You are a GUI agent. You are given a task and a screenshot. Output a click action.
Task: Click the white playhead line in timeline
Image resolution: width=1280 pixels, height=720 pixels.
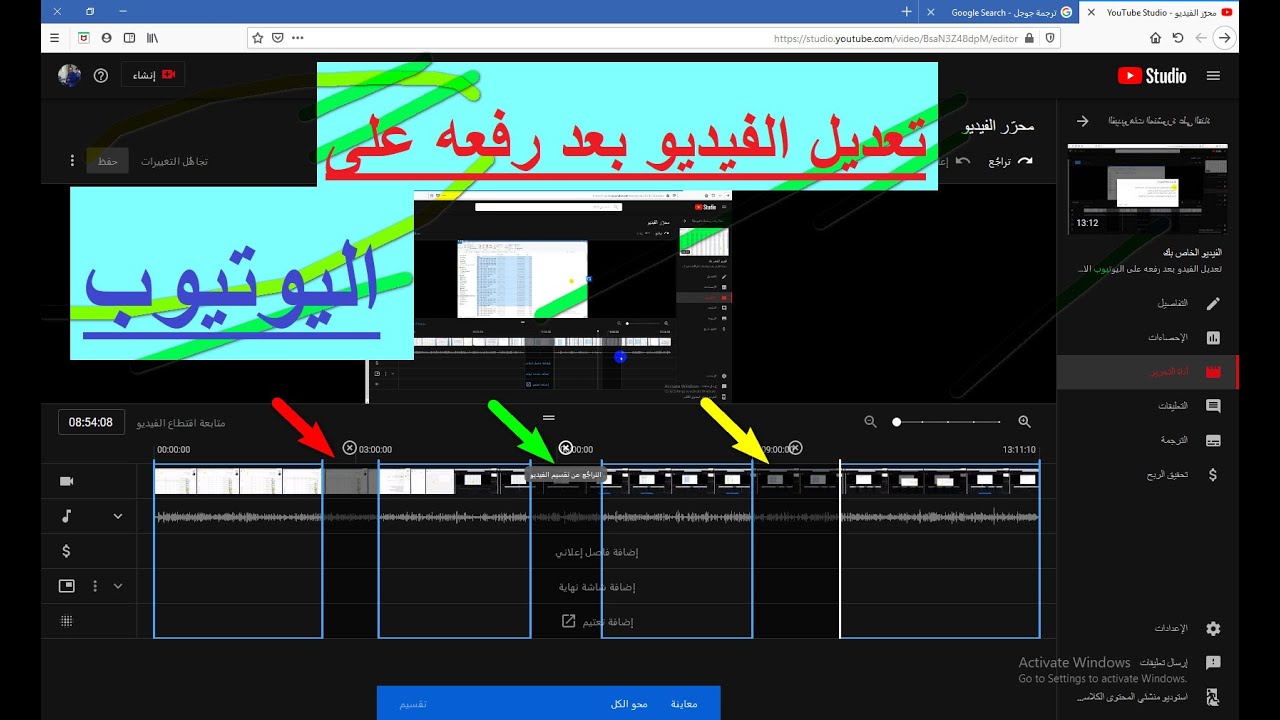[840, 548]
